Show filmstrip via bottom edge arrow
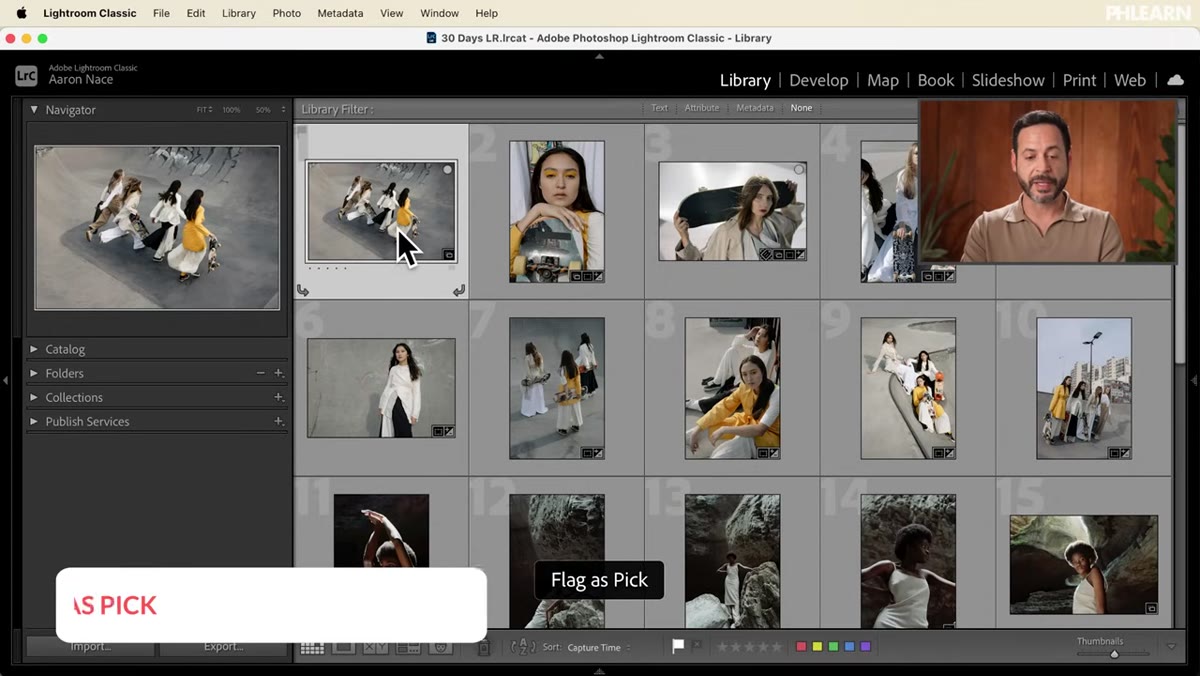The image size is (1200, 676). 600,671
